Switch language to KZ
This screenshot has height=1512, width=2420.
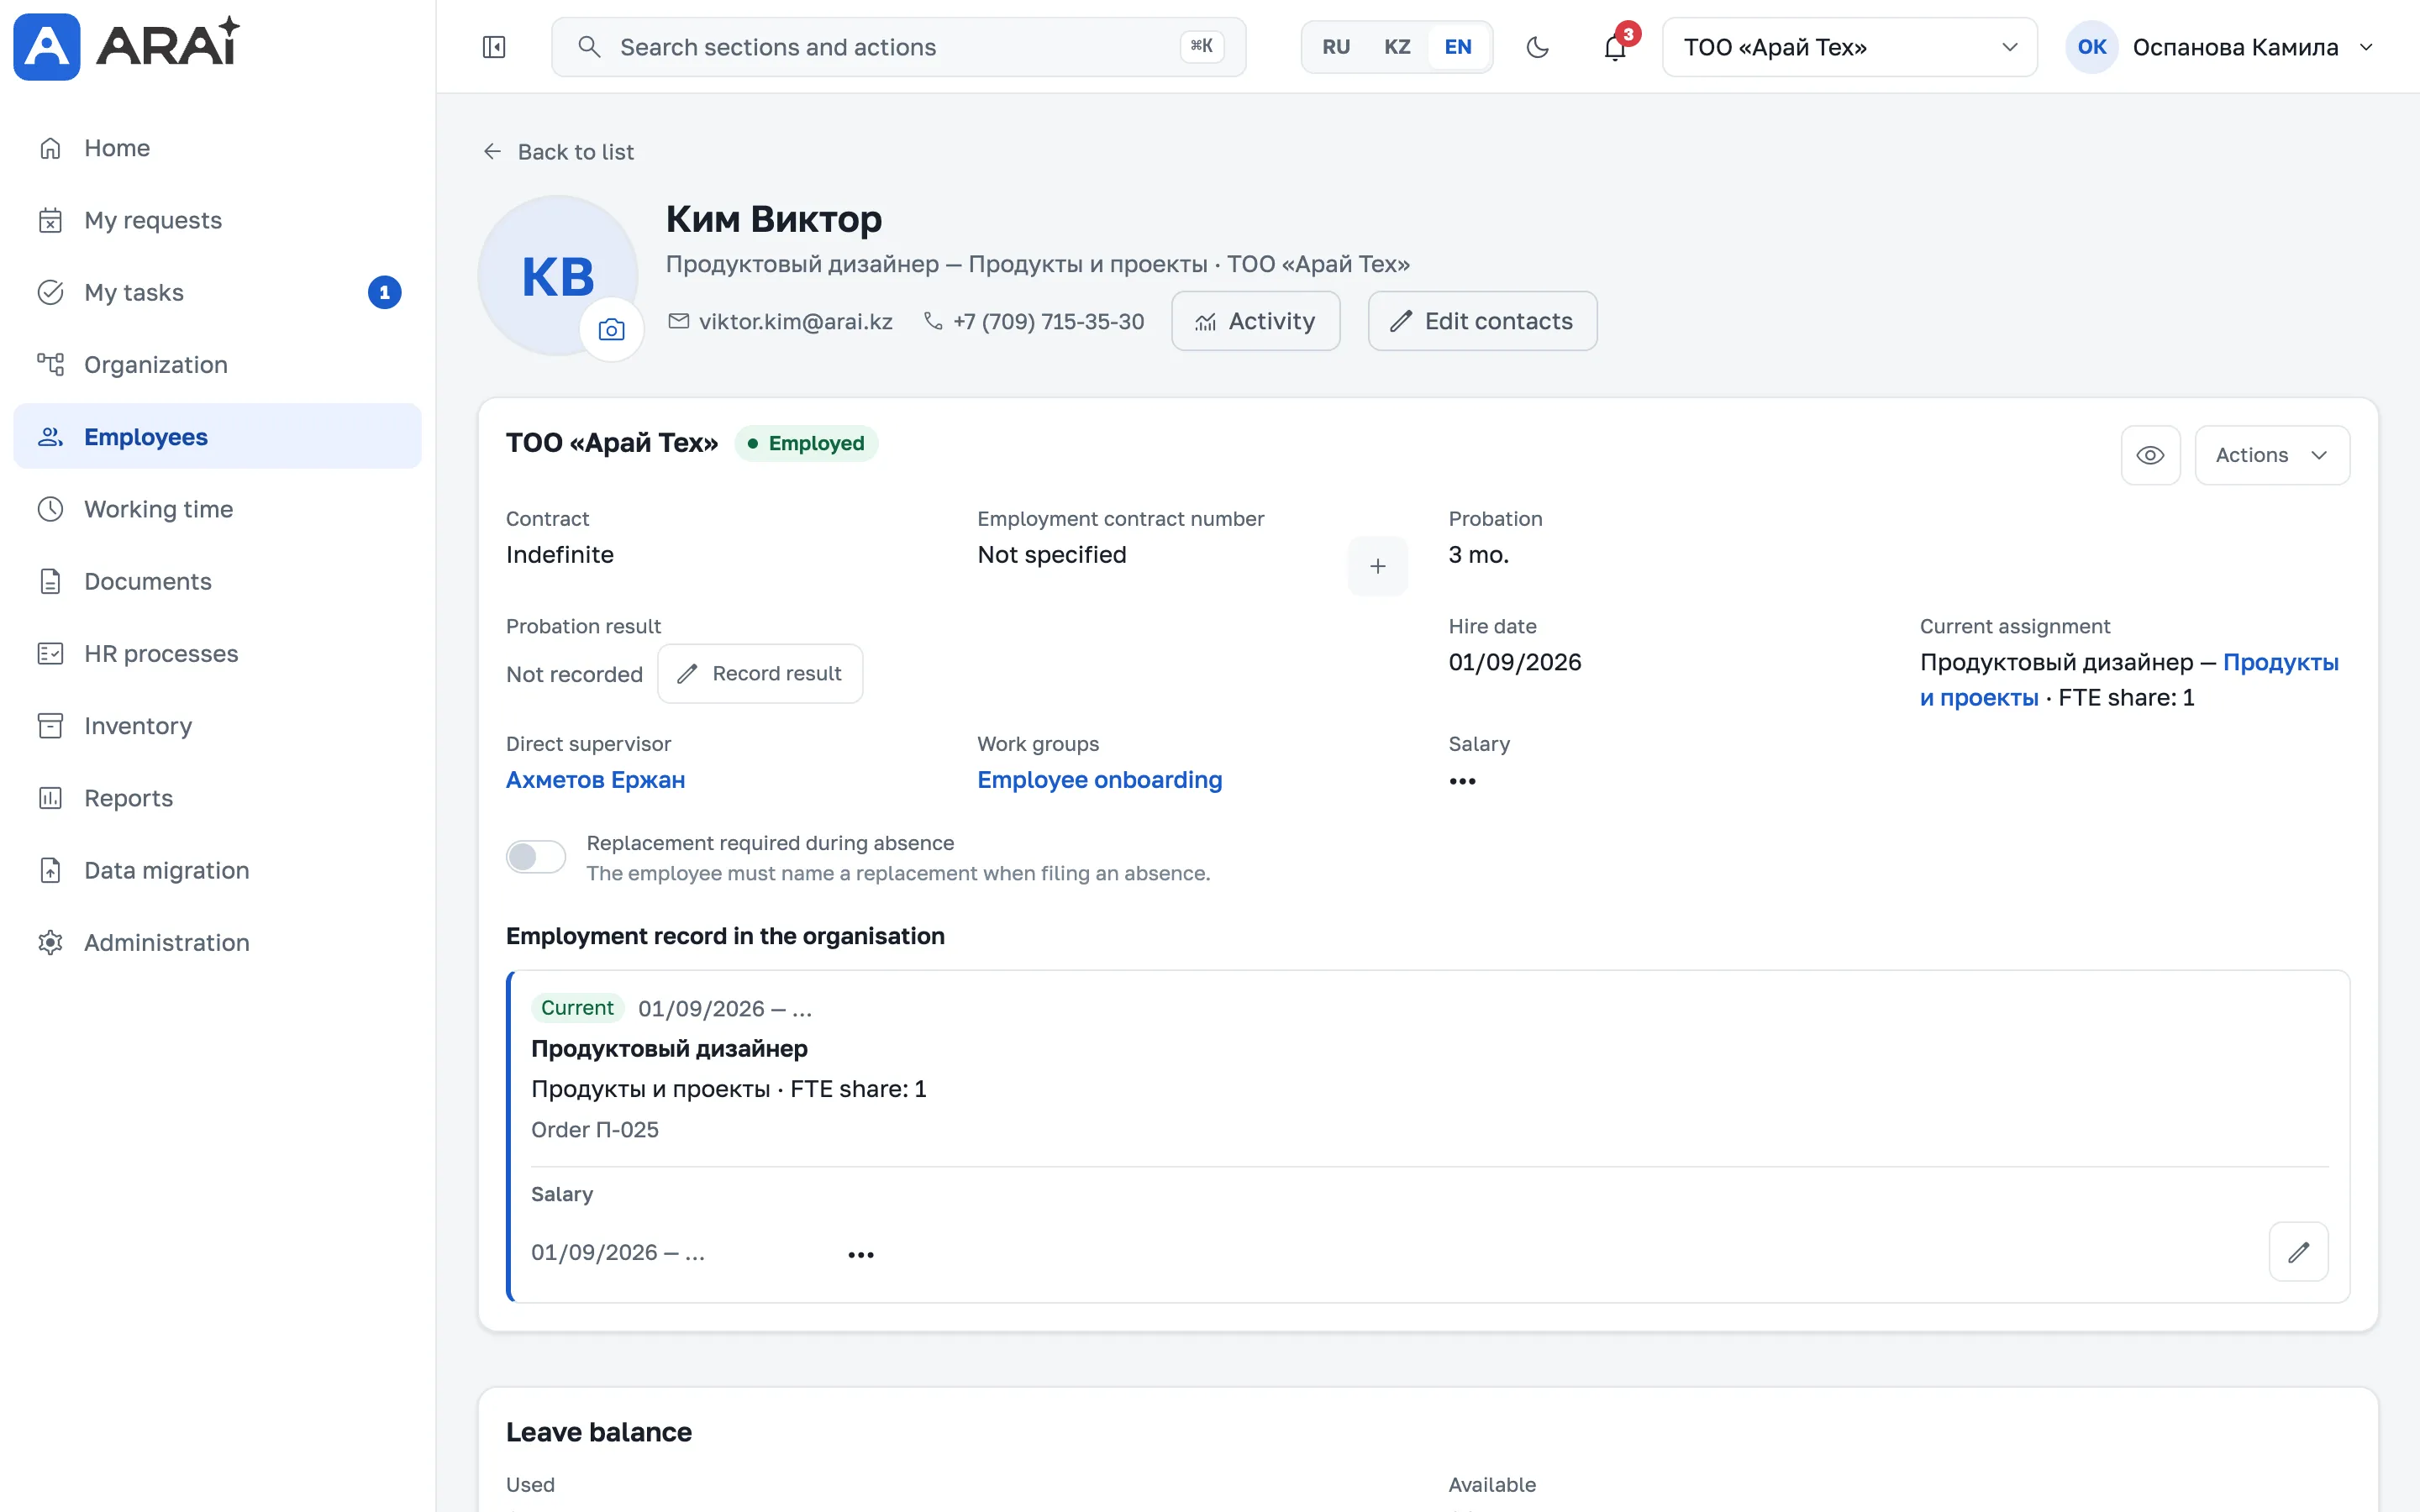pos(1397,47)
